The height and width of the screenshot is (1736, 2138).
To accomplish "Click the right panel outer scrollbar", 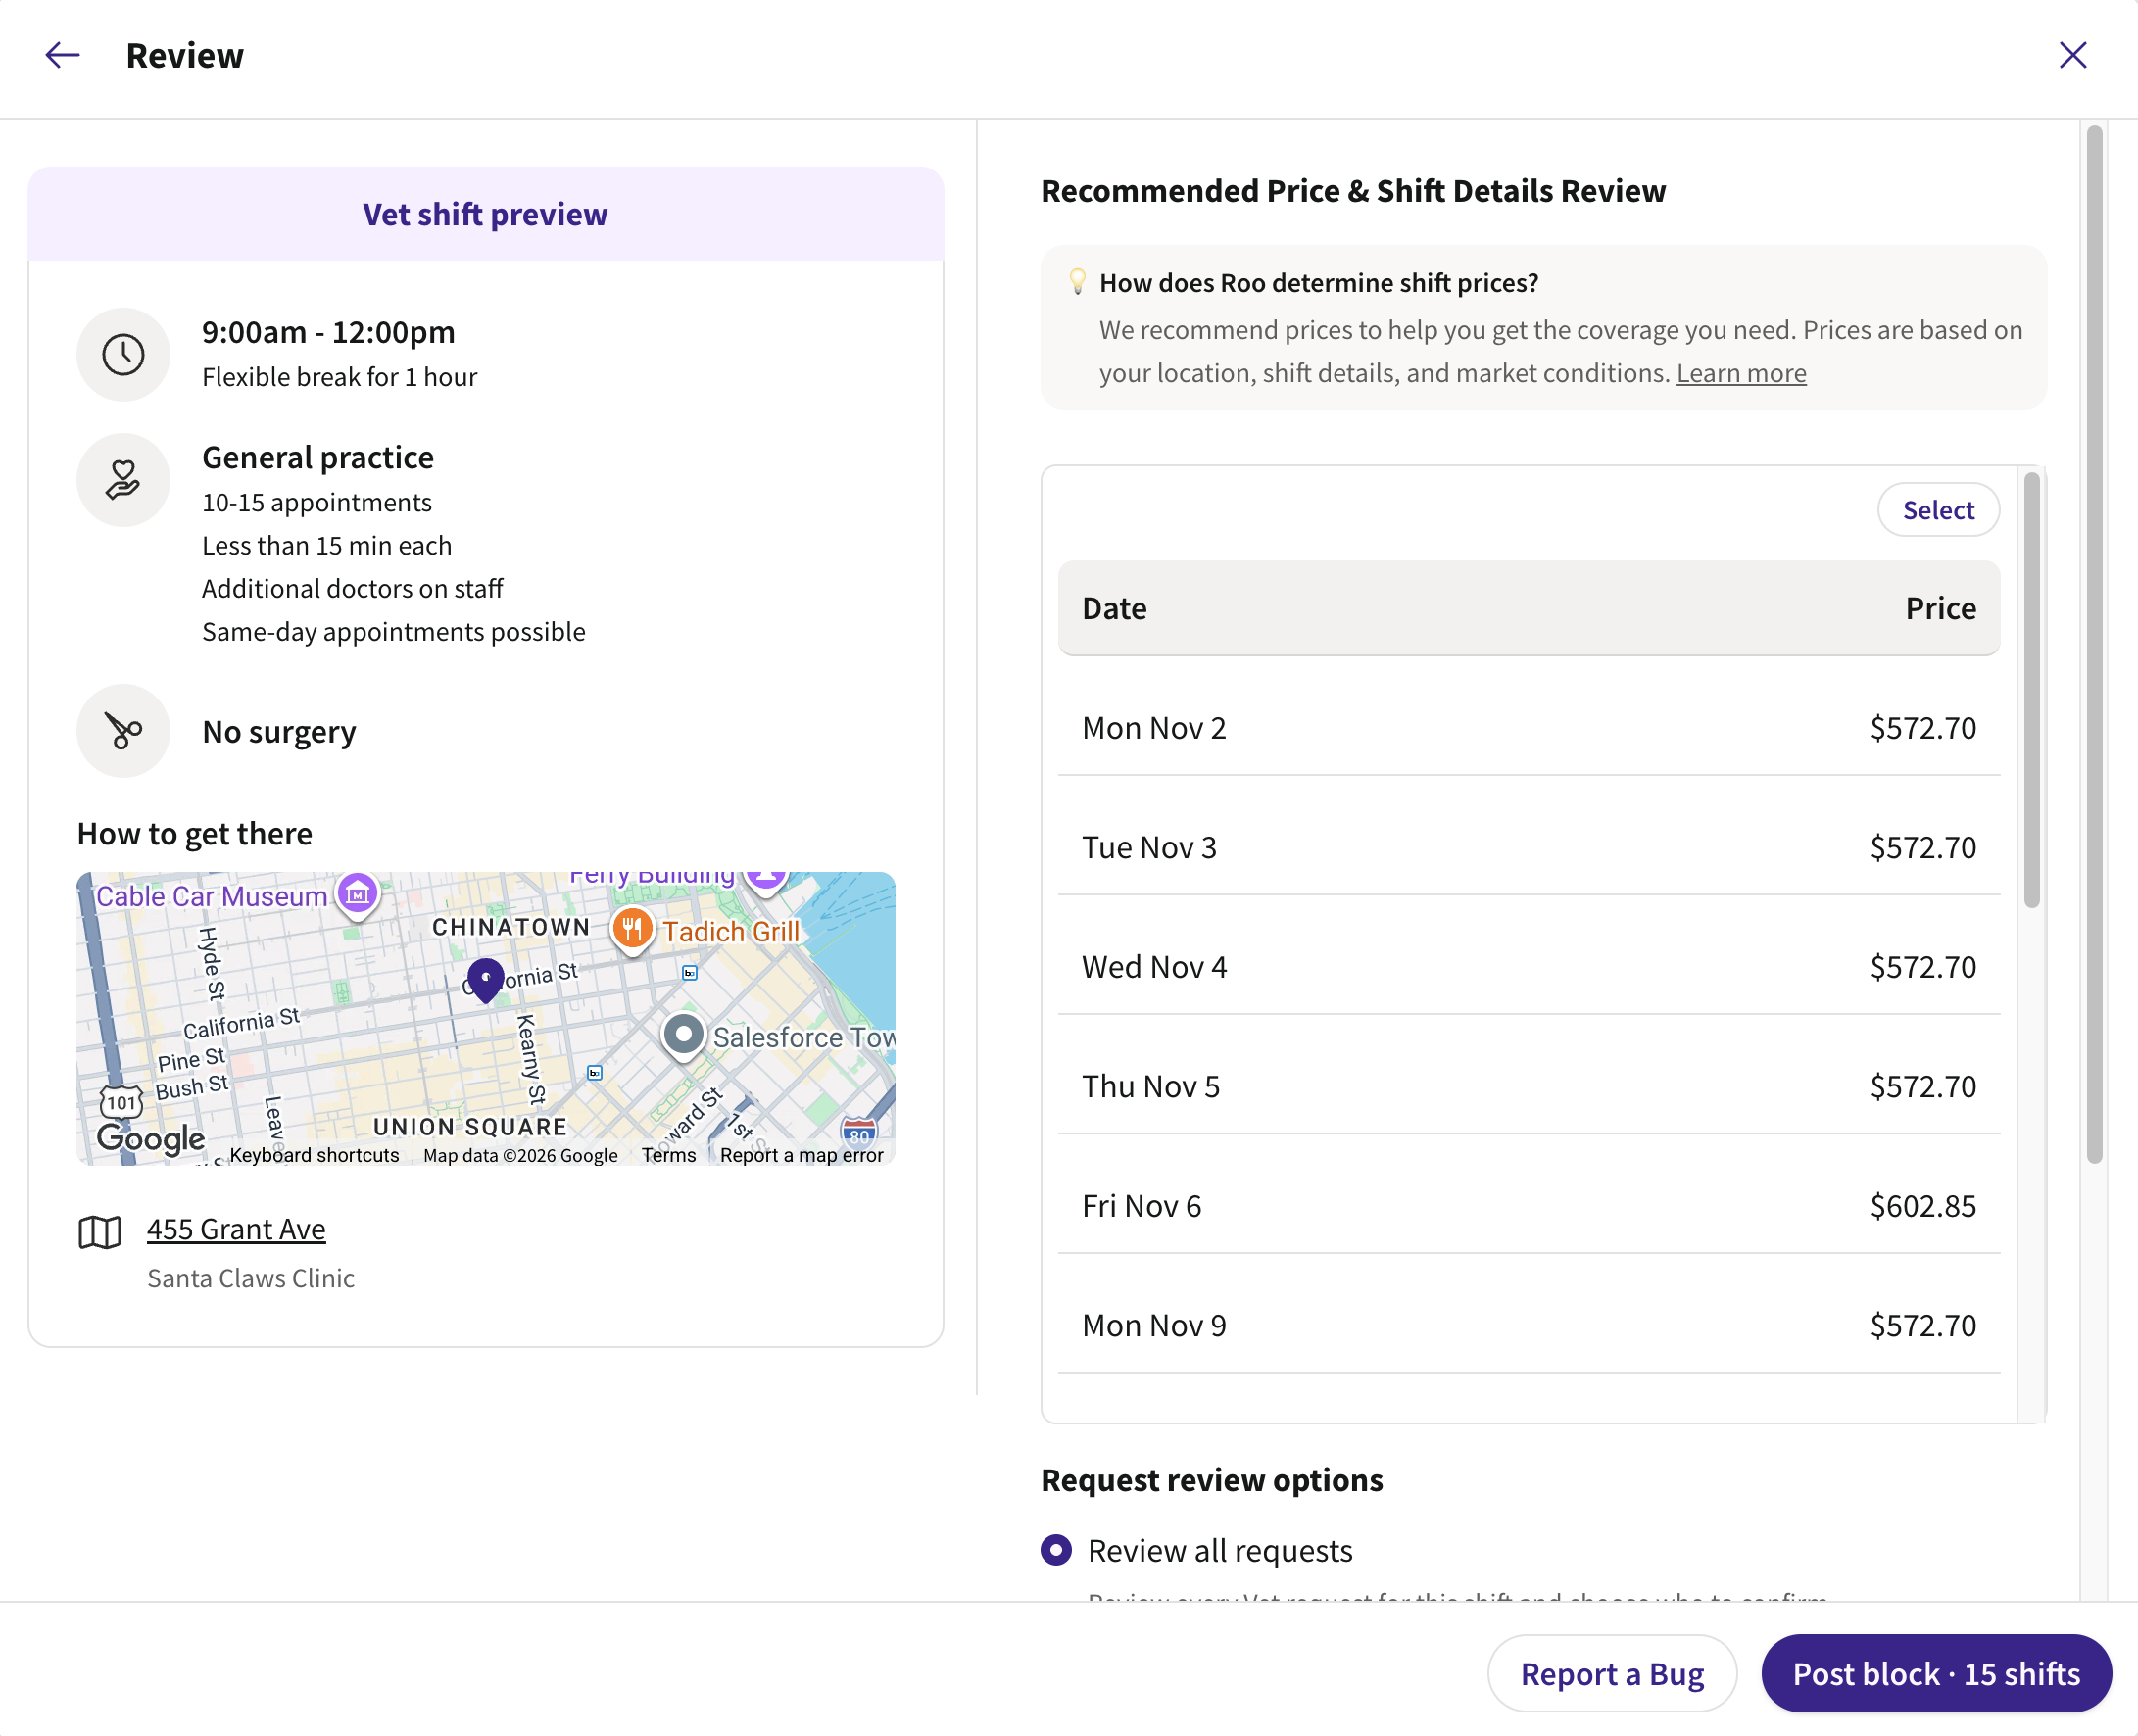I will point(2094,644).
